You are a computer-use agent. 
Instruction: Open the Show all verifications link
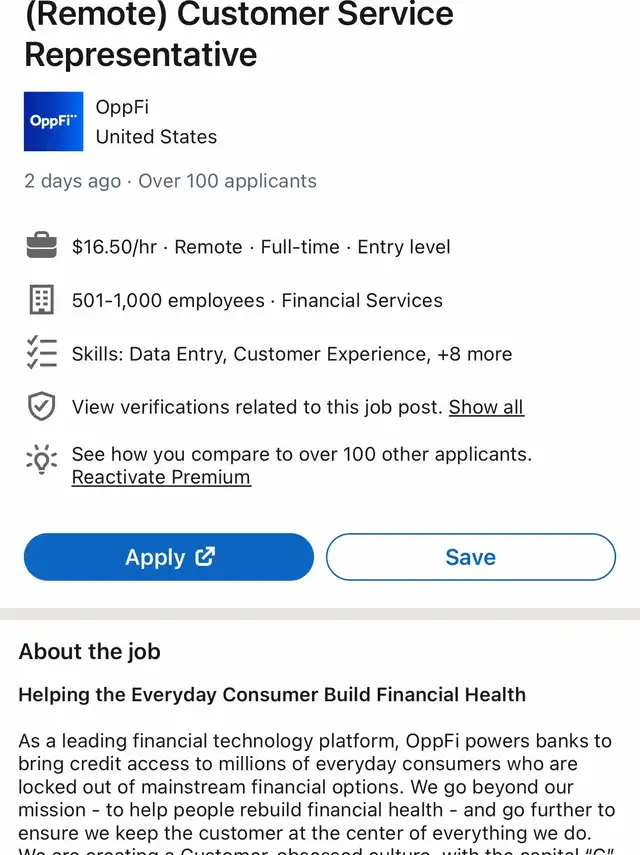point(486,407)
